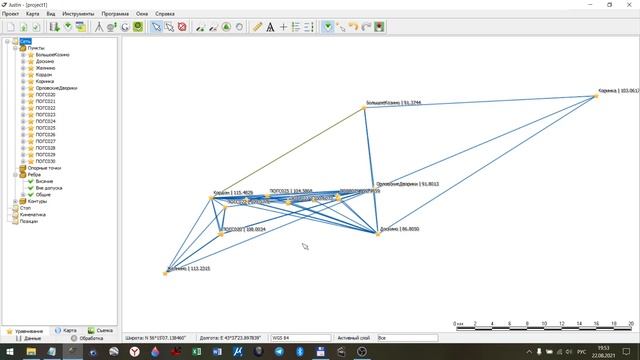Click the open project icon with green arrow

tap(24, 27)
